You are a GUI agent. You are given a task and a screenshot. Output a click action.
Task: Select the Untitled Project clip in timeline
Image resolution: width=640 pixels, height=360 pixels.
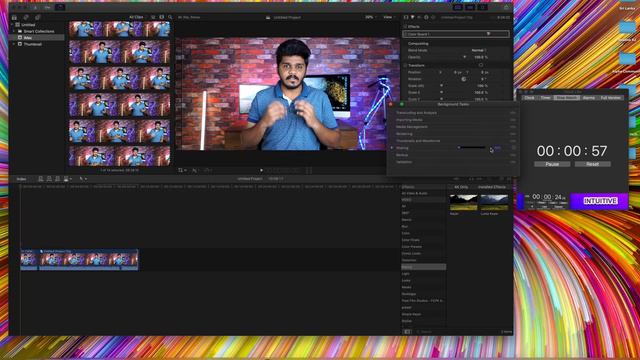[89, 260]
